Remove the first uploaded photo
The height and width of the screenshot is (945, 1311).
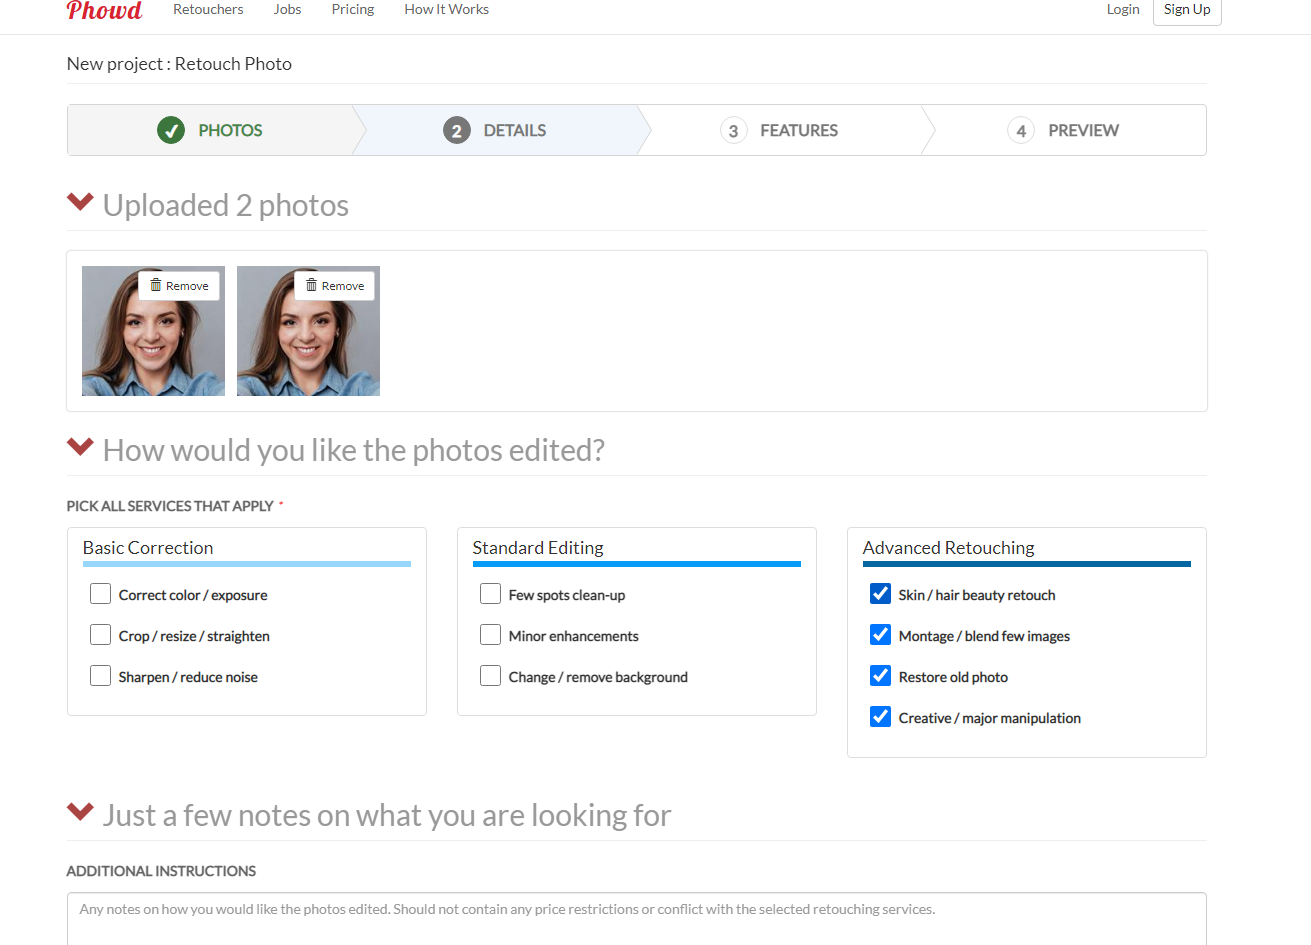point(179,286)
